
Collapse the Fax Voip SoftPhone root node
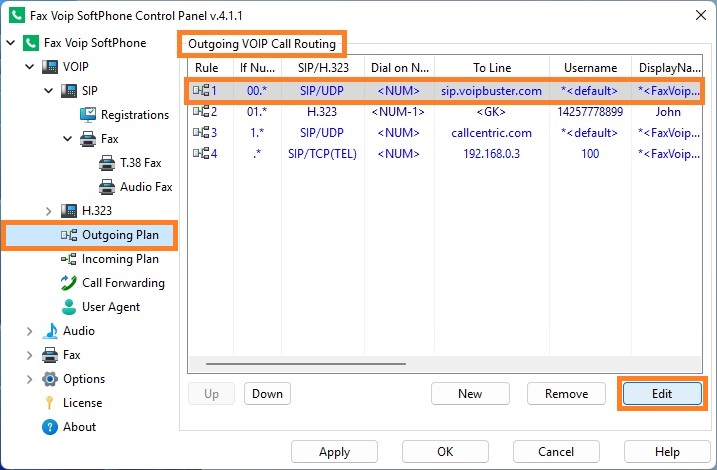[11, 43]
